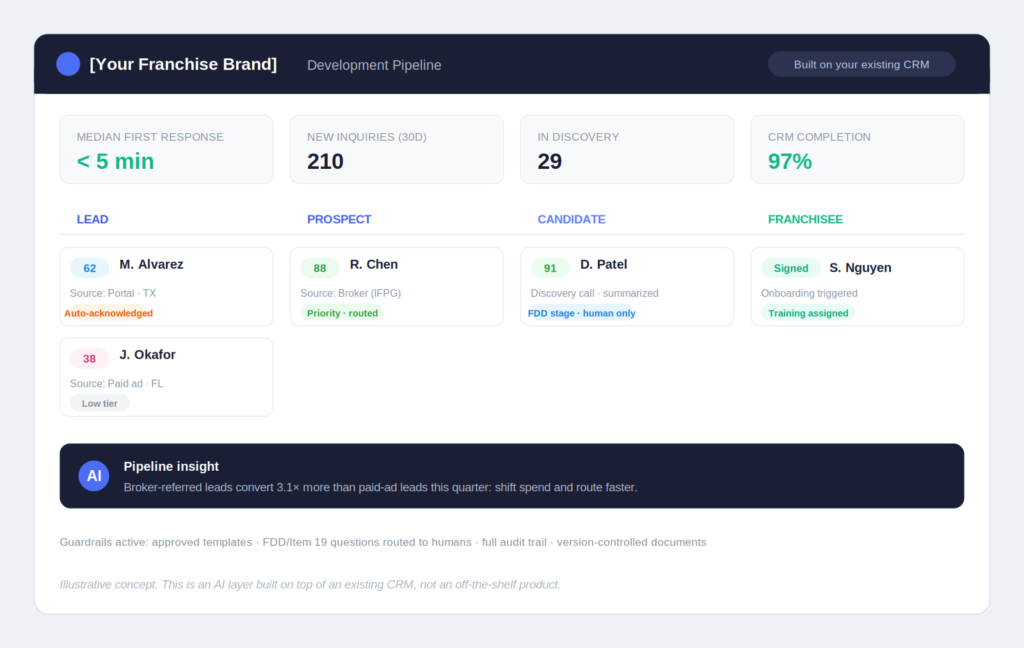1024x648 pixels.
Task: Open the S. Nguyen franchisee name
Action: tap(860, 268)
